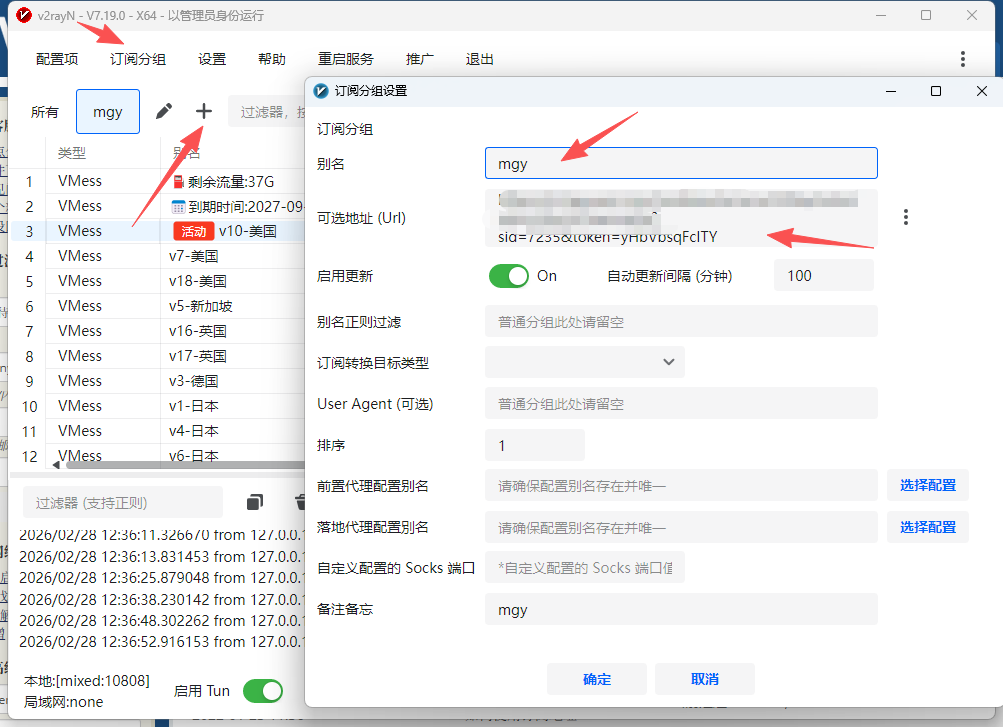The image size is (1003, 727).
Task: Click the 重启服务 menu item
Action: click(x=345, y=59)
